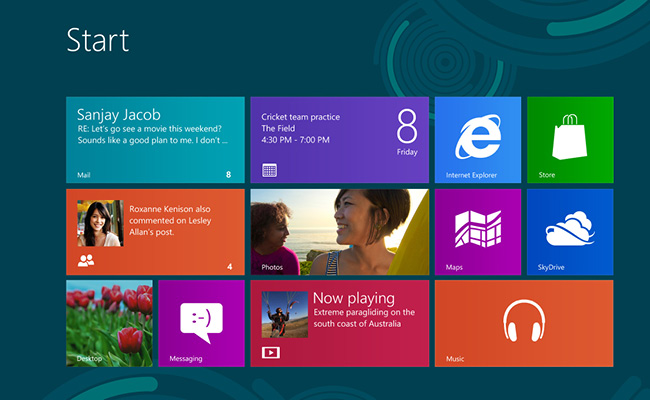650x400 pixels.
Task: Click the 'Friday' day label
Action: click(407, 152)
